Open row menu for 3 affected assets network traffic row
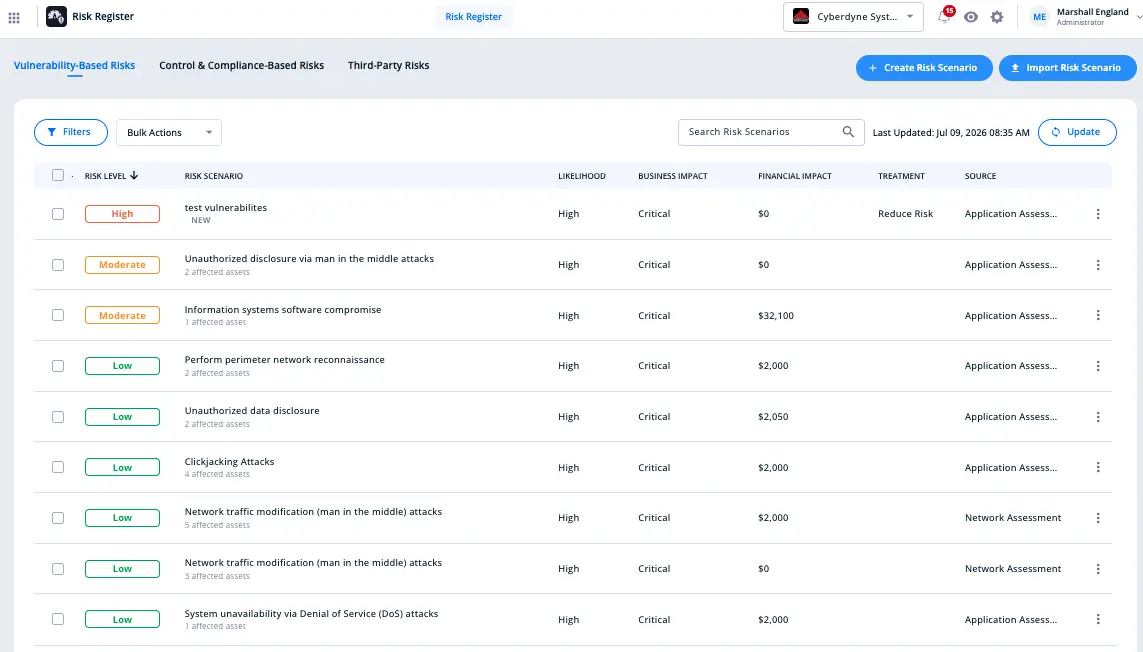 pos(1098,569)
